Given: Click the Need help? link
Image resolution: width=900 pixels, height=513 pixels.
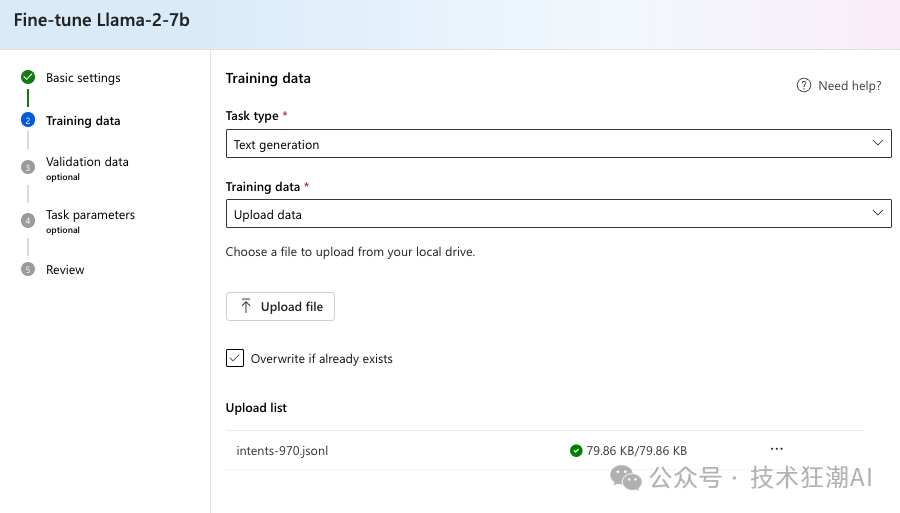Looking at the screenshot, I should click(849, 86).
